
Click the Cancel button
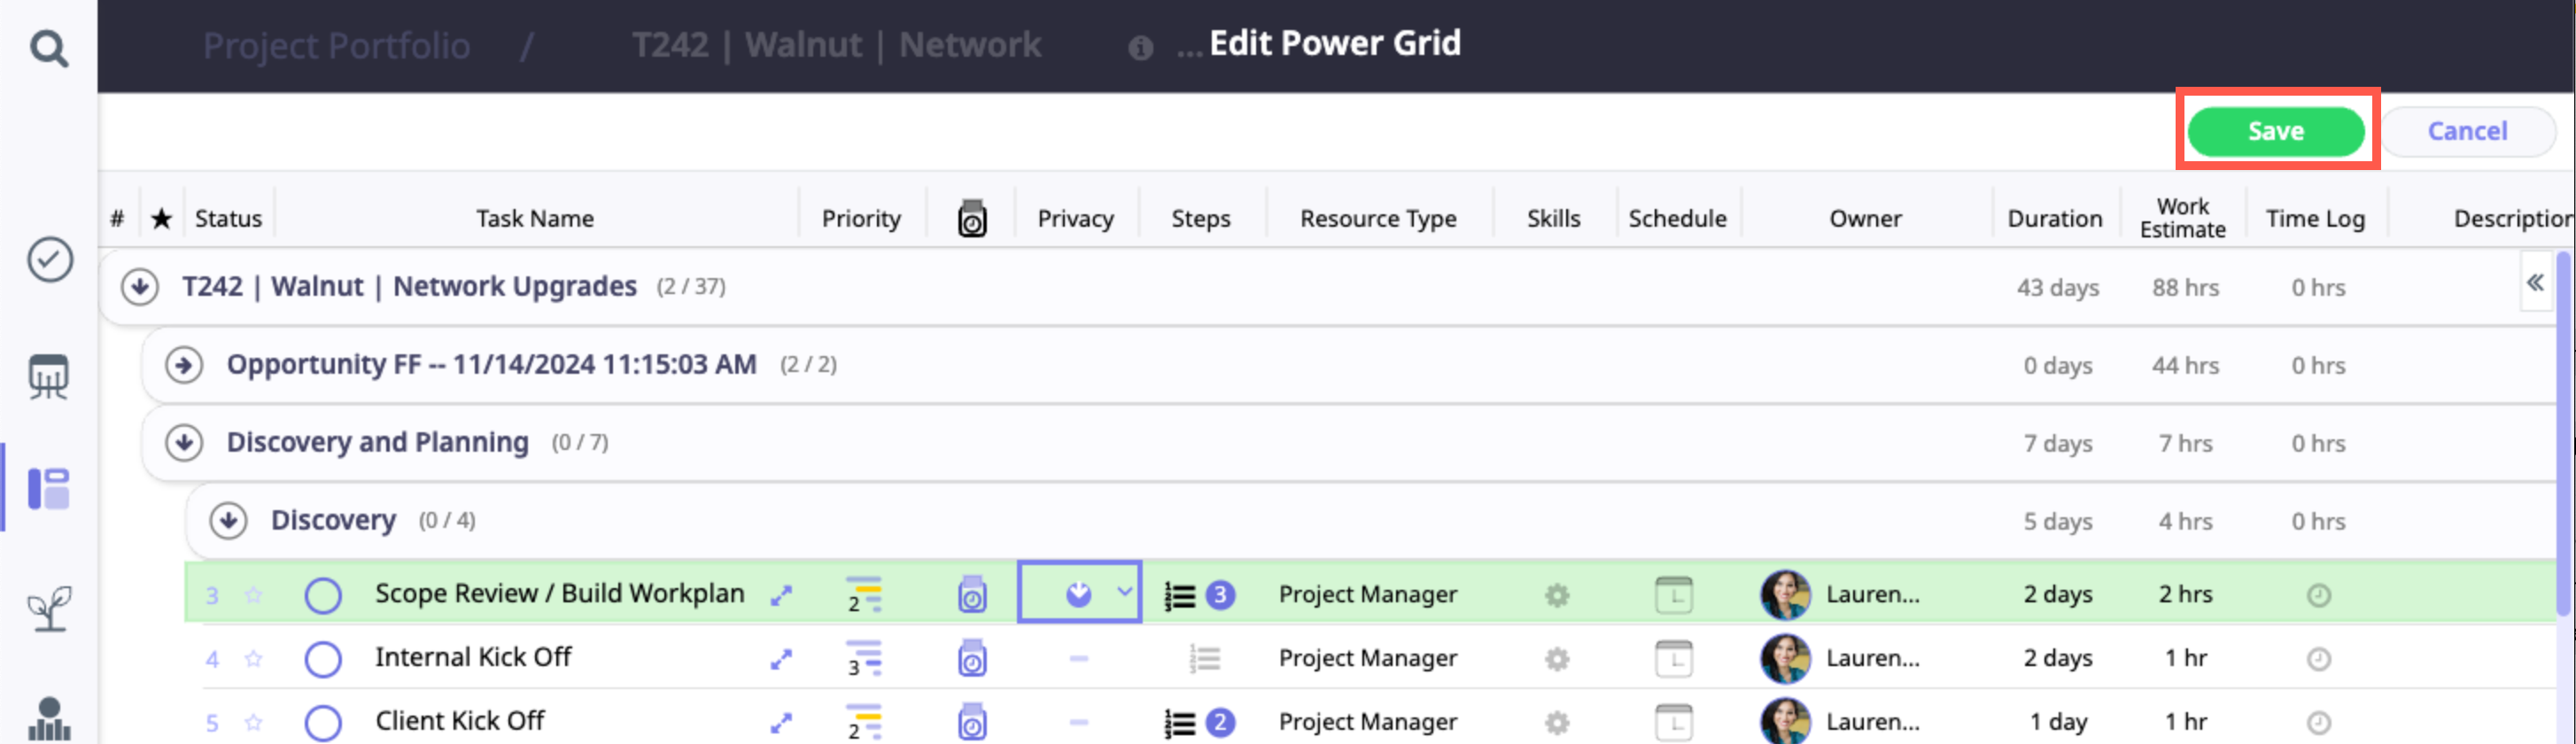click(2466, 131)
